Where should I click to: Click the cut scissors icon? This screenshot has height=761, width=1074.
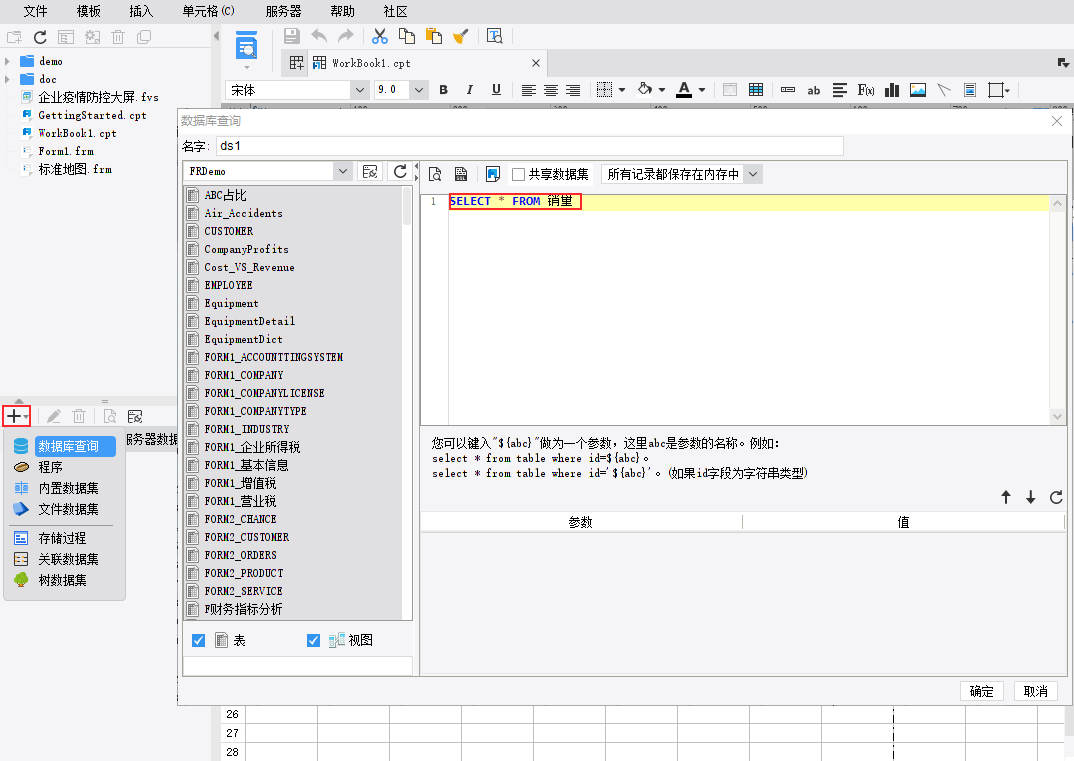(x=380, y=36)
